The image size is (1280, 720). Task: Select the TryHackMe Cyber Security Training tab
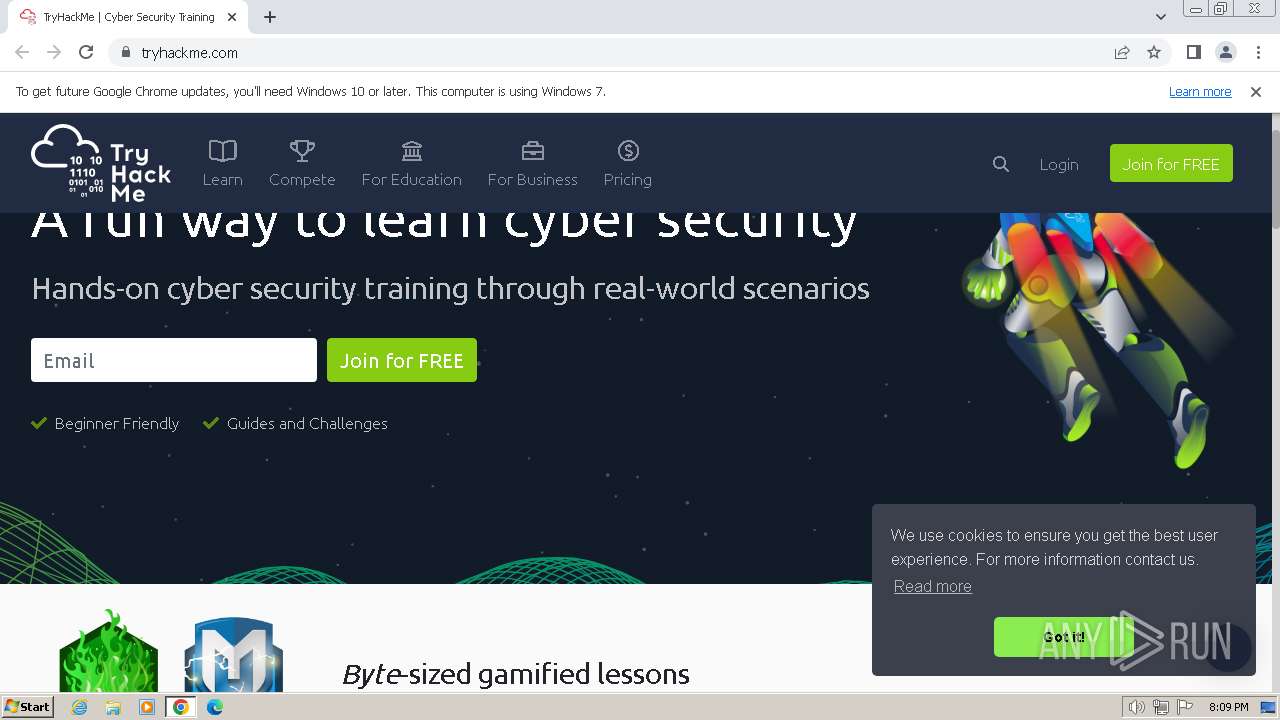[130, 17]
